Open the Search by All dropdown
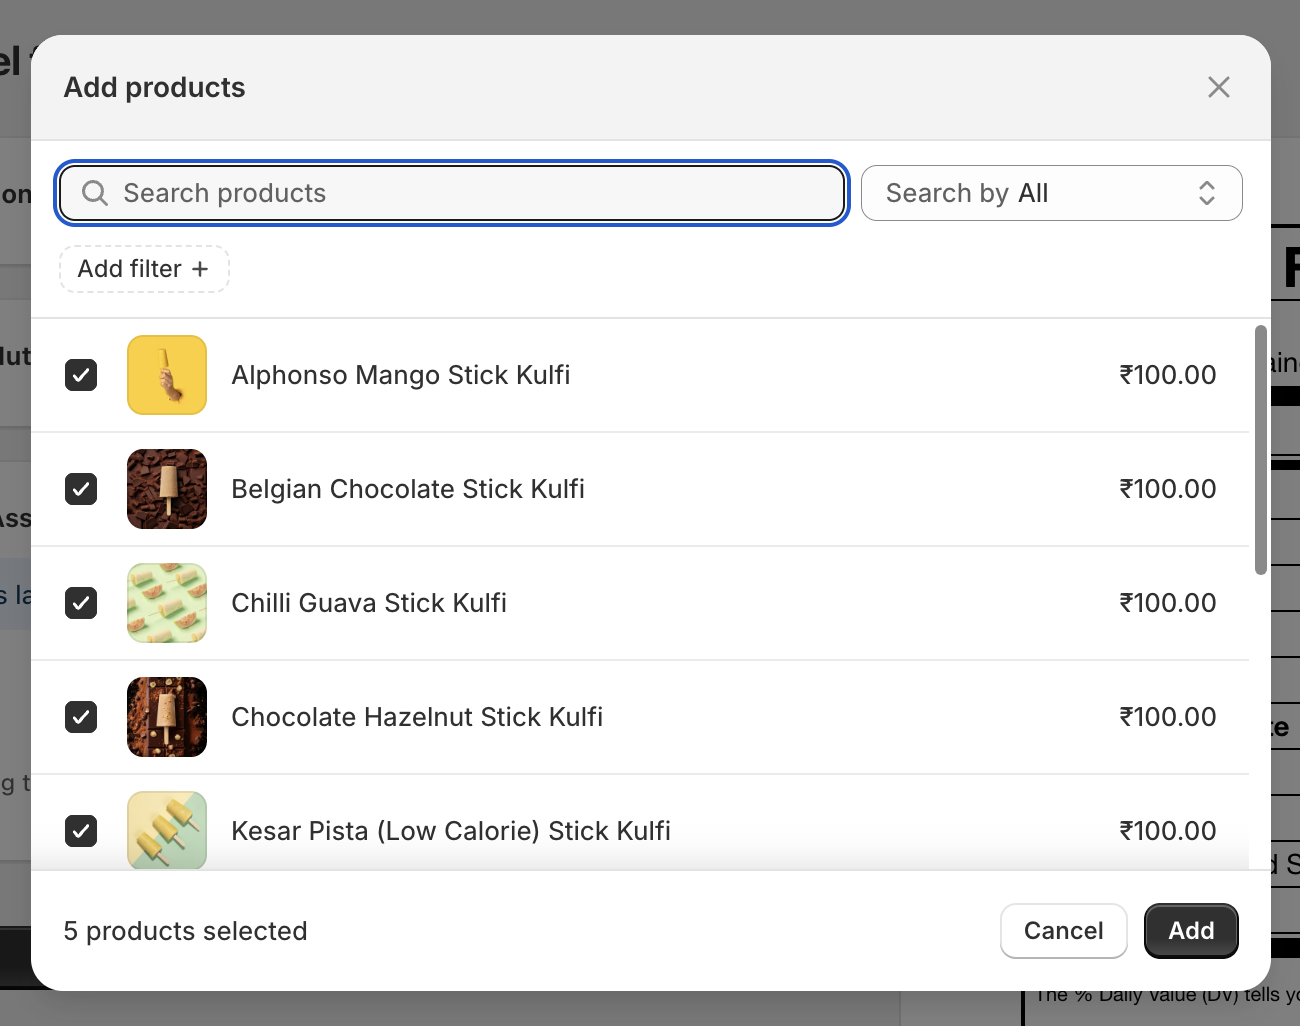The image size is (1300, 1026). [x=1051, y=192]
